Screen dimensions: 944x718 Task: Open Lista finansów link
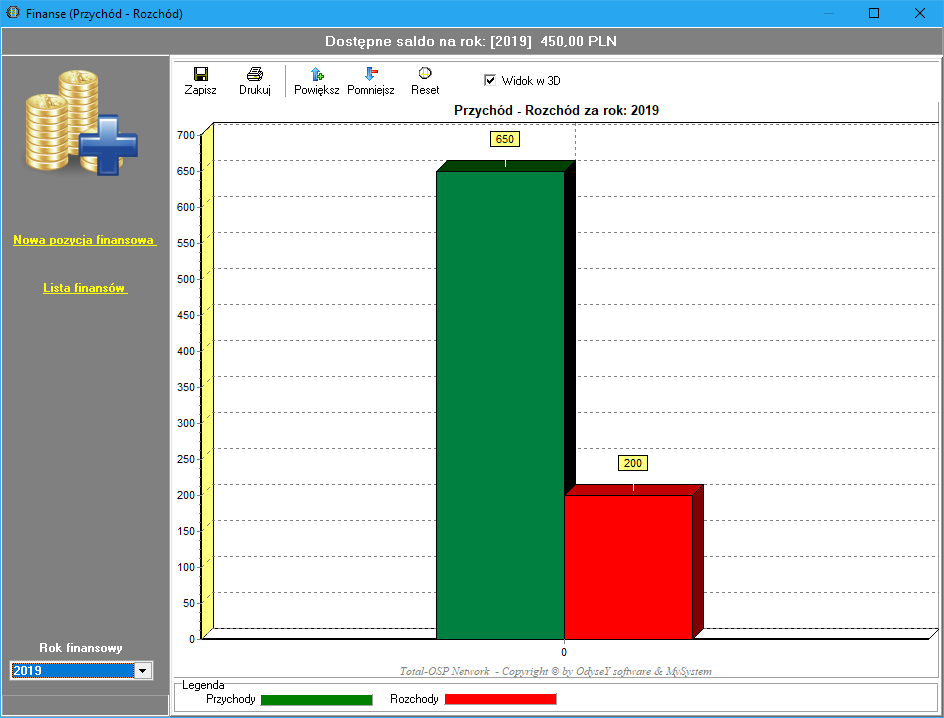84,288
